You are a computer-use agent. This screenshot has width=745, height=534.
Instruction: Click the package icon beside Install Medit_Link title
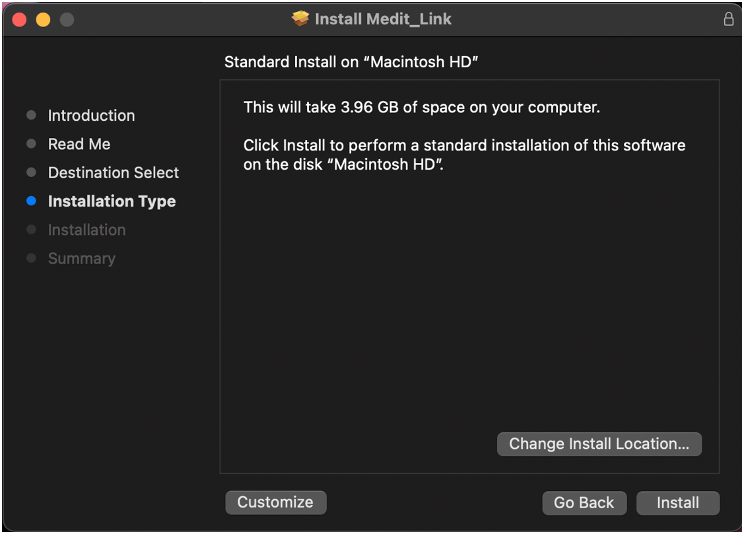tap(300, 19)
